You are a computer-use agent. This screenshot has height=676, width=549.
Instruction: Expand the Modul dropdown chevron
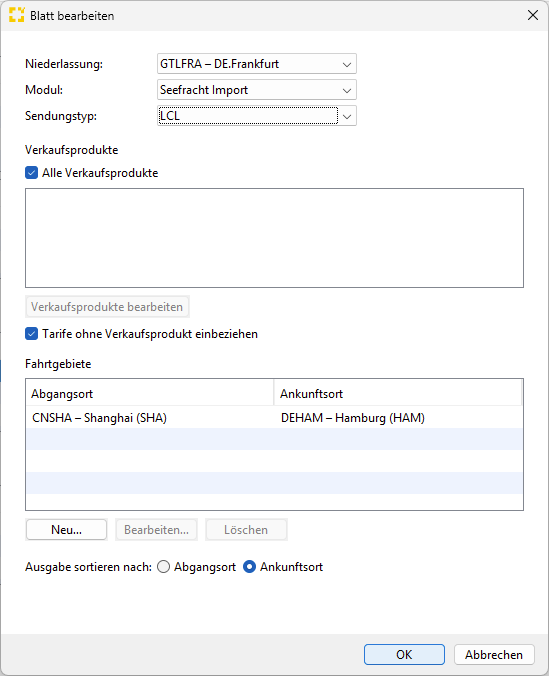pyautogui.click(x=347, y=91)
